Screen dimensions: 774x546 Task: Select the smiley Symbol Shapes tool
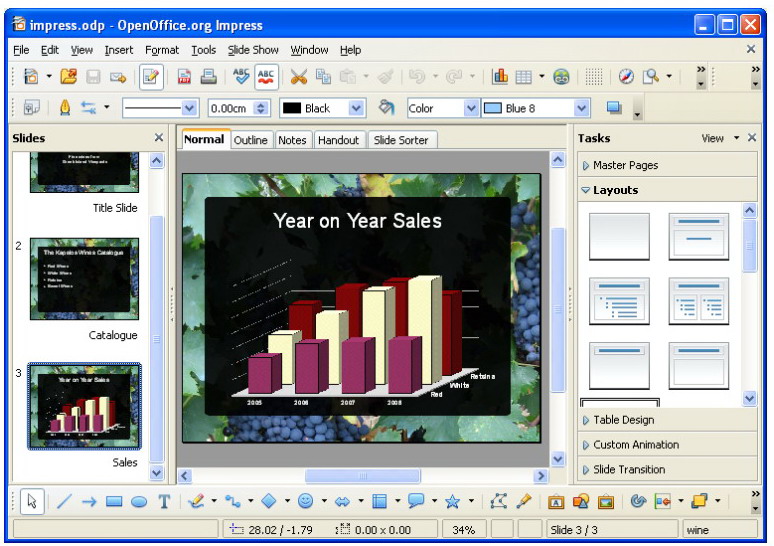[306, 502]
